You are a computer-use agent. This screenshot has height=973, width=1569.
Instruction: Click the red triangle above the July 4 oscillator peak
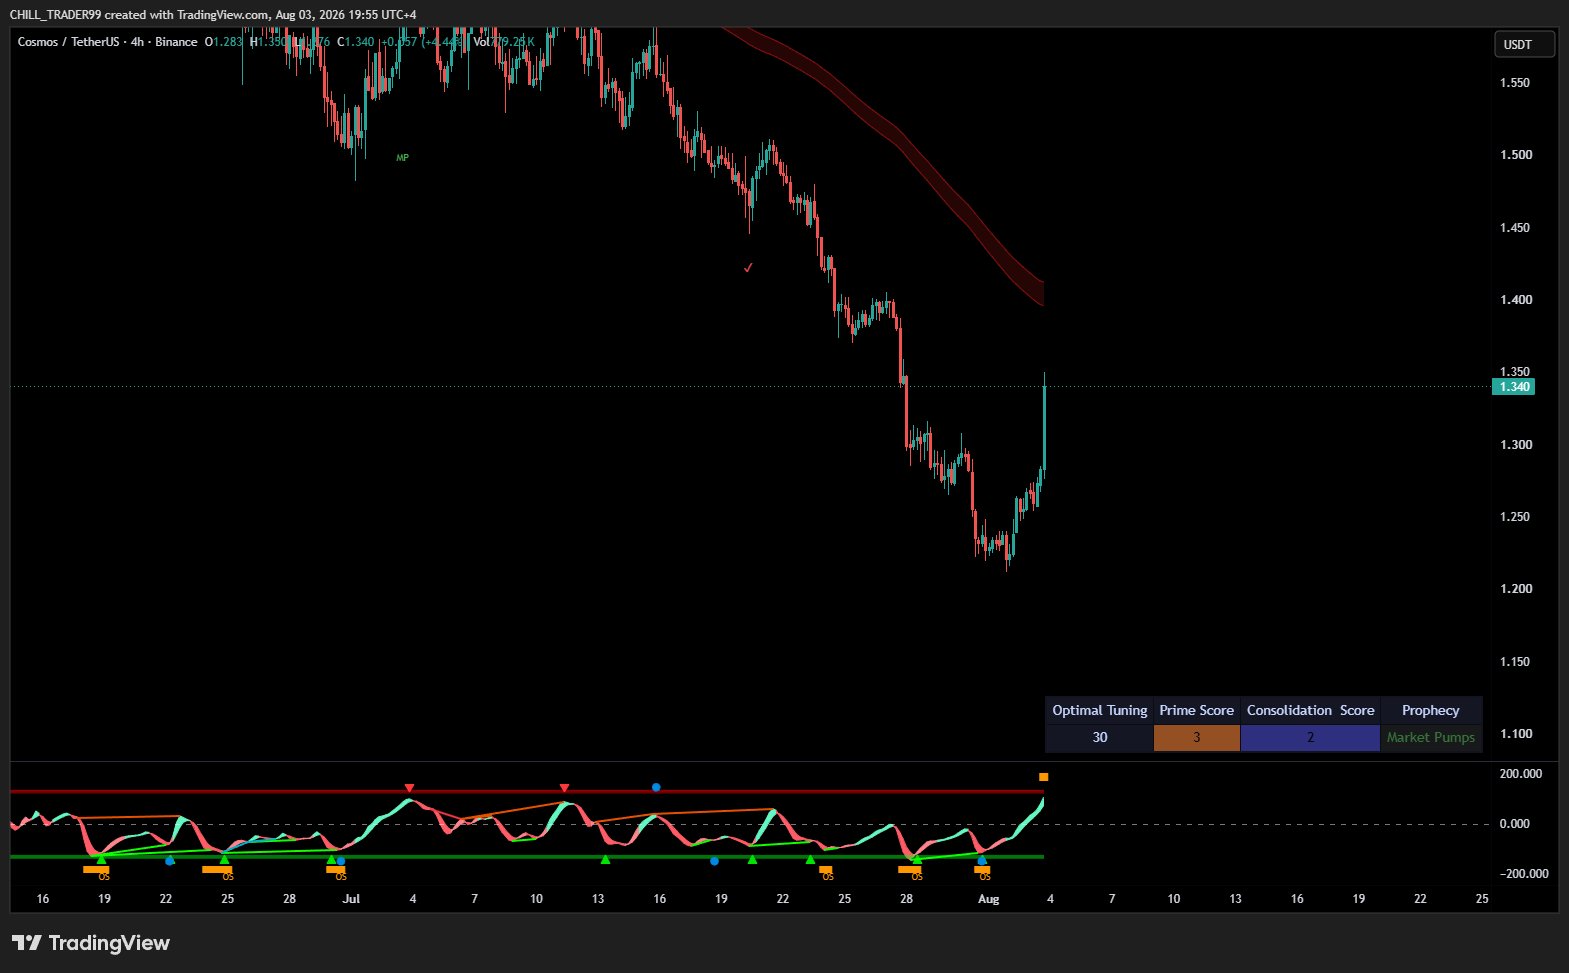point(409,788)
